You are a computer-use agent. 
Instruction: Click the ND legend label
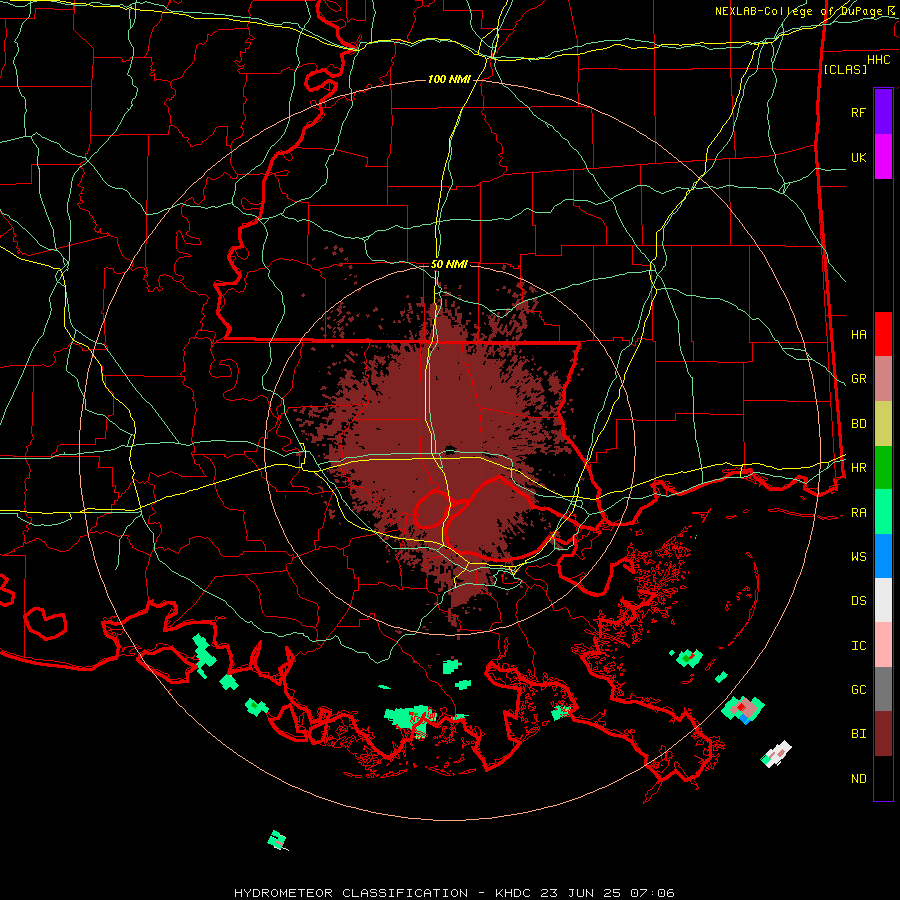click(x=859, y=778)
